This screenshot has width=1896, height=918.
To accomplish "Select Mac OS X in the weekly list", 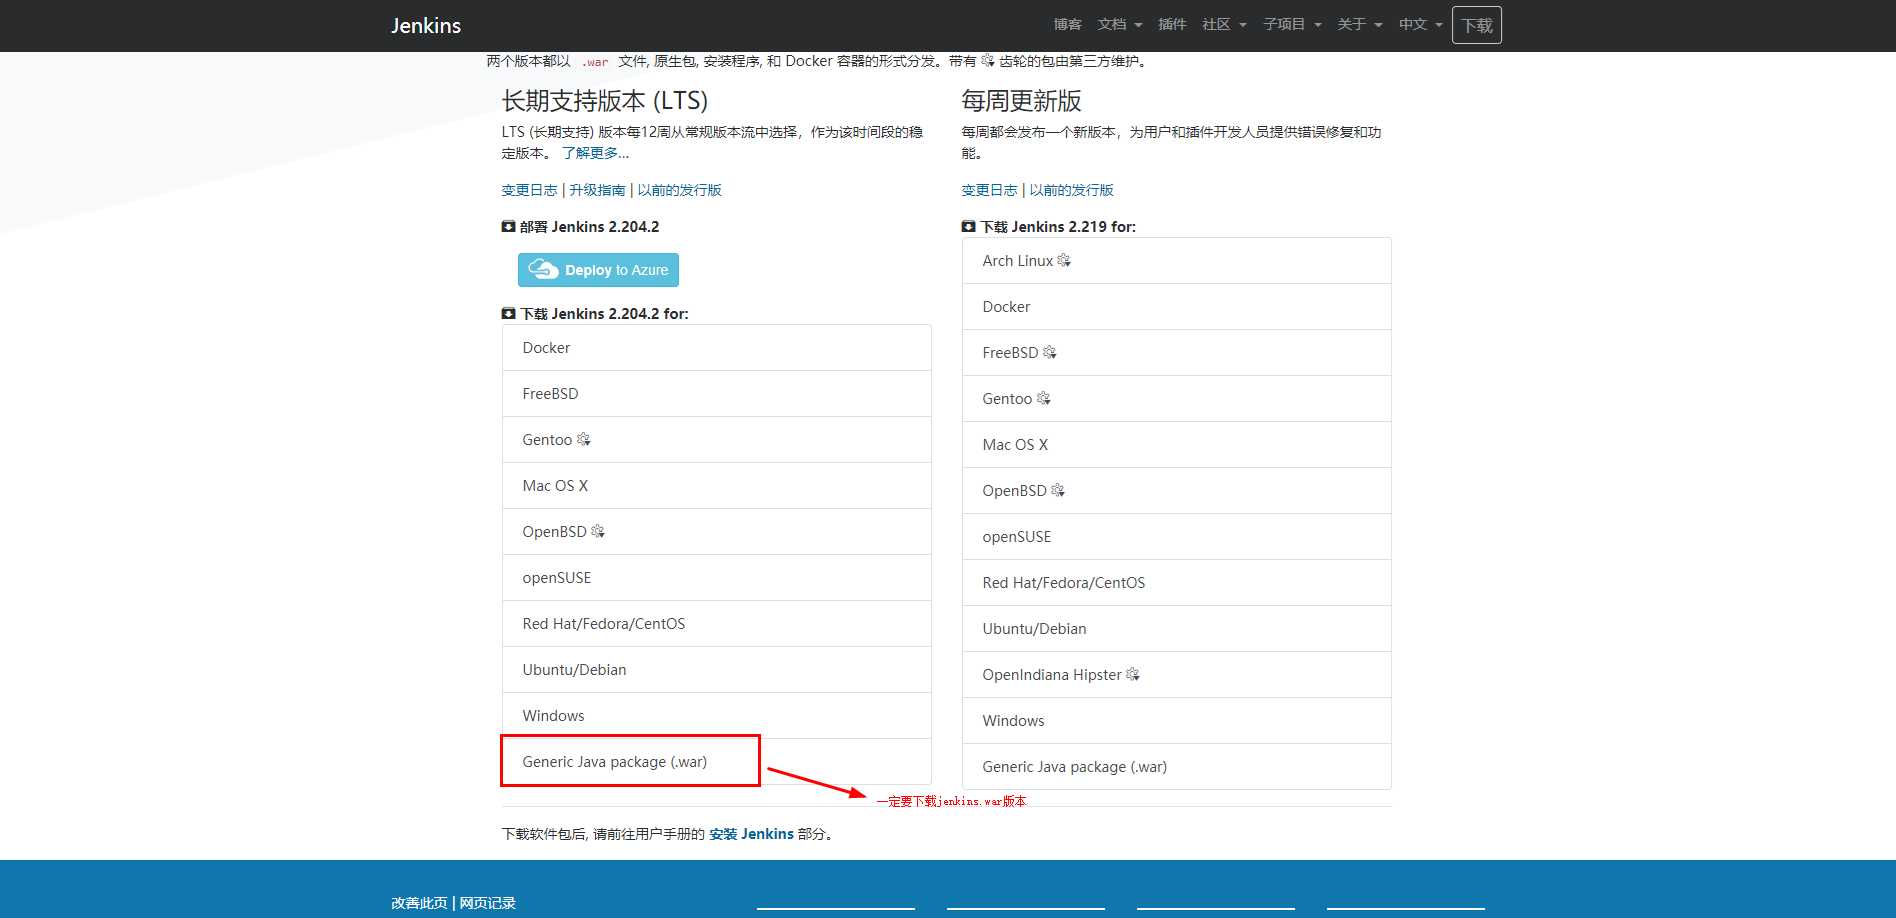I will (1176, 445).
